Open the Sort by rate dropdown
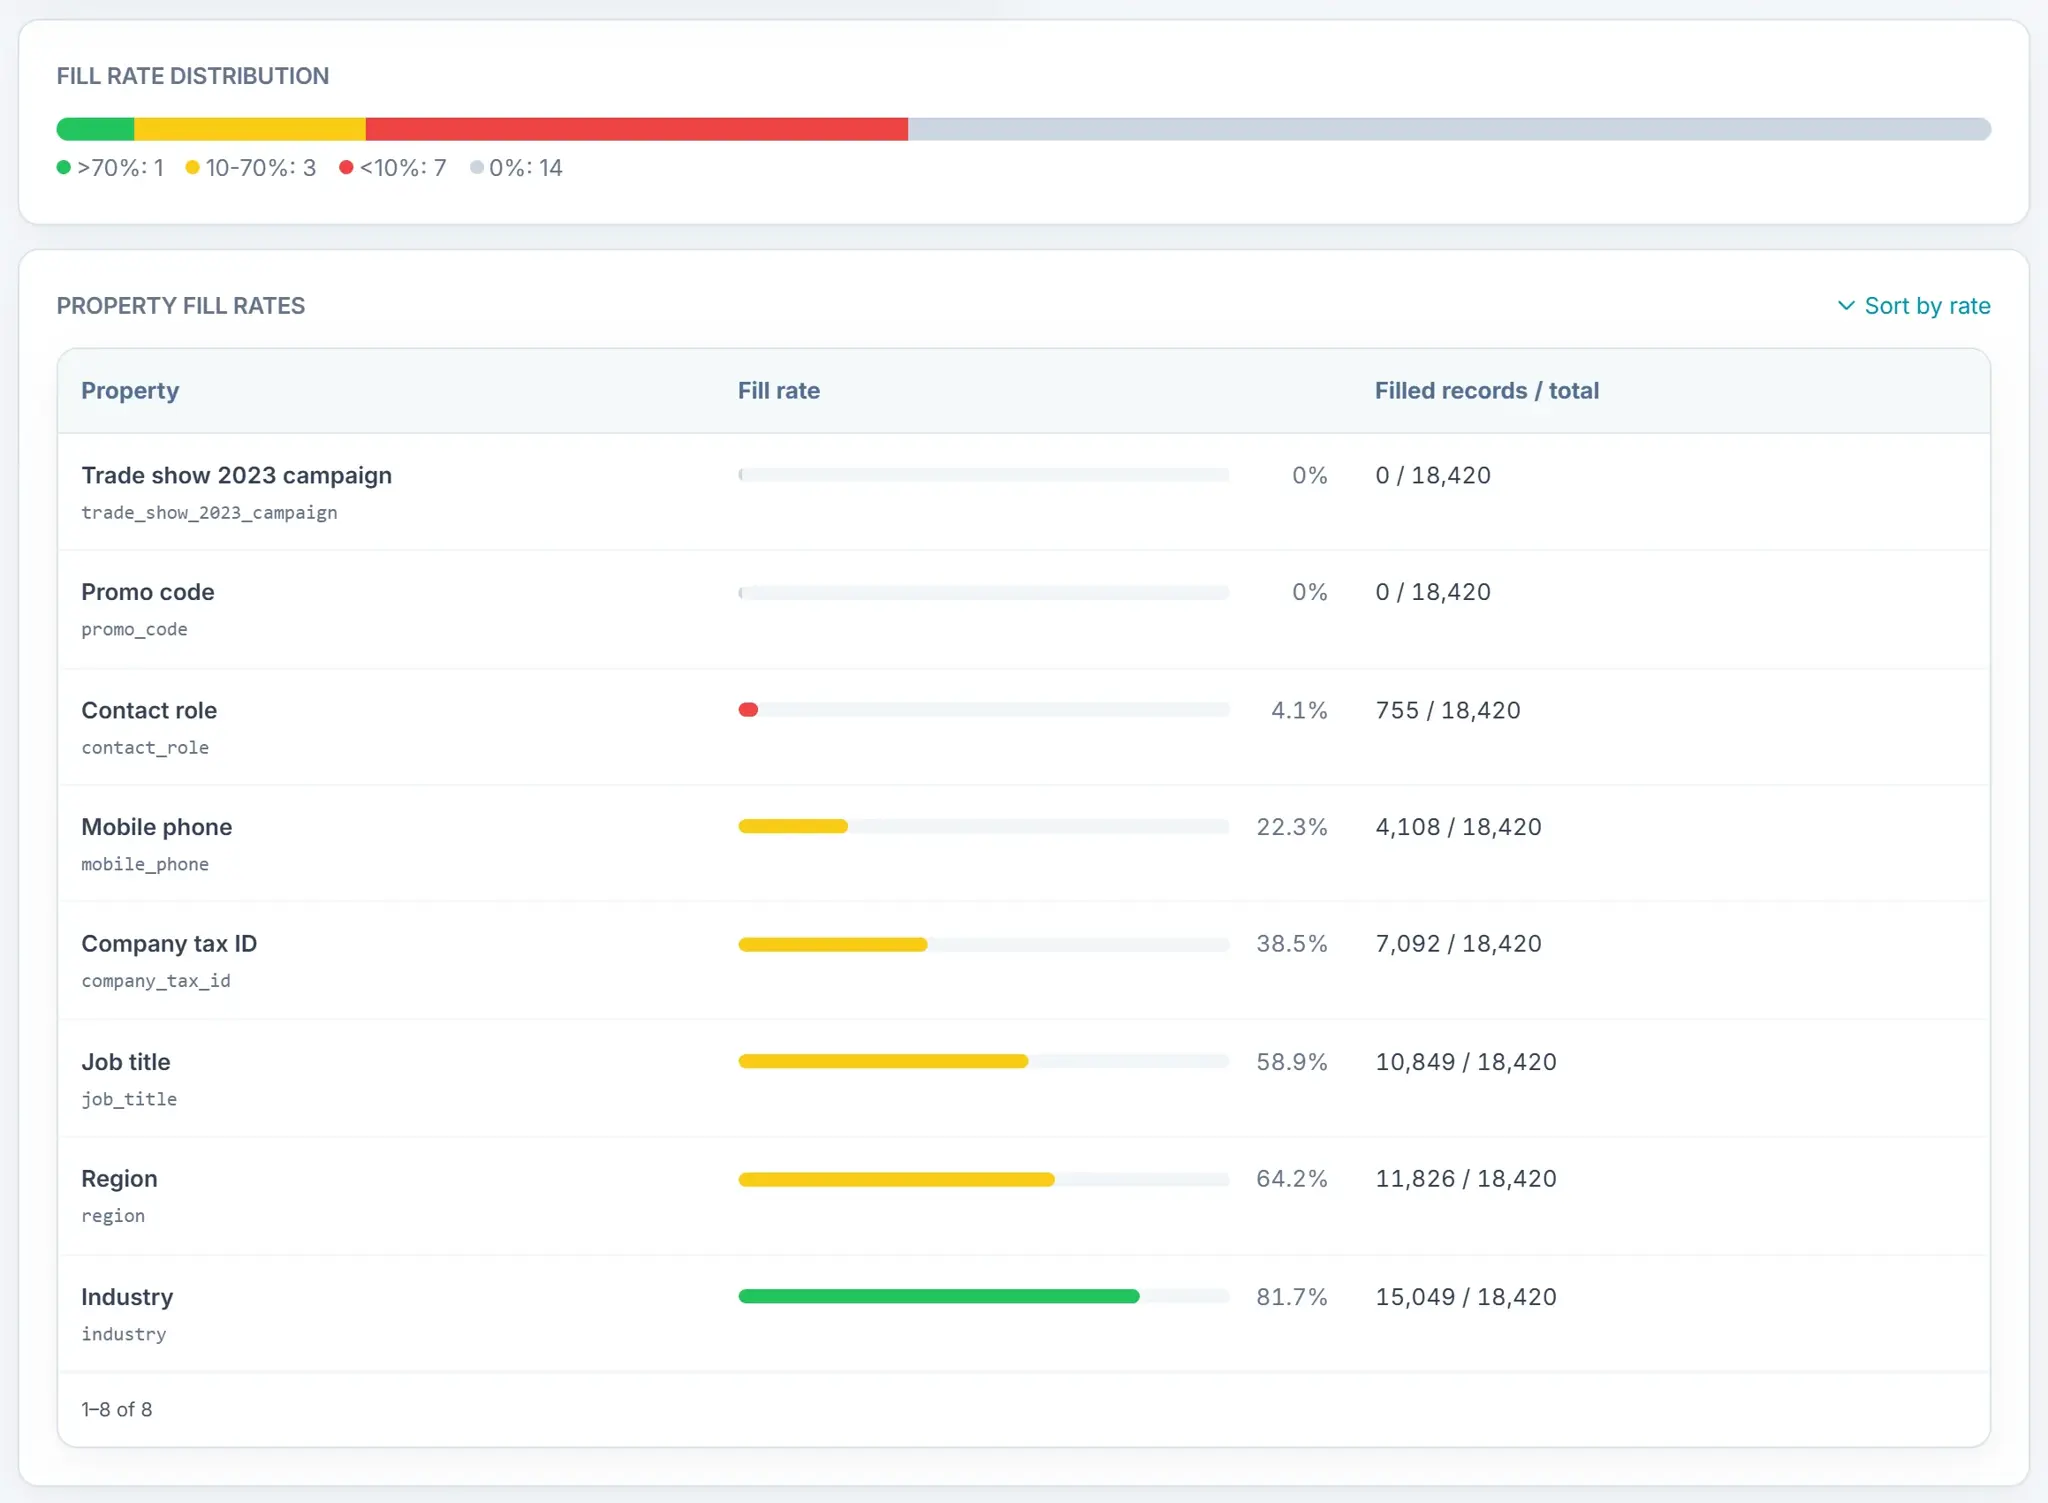This screenshot has width=2048, height=1503. click(1913, 306)
